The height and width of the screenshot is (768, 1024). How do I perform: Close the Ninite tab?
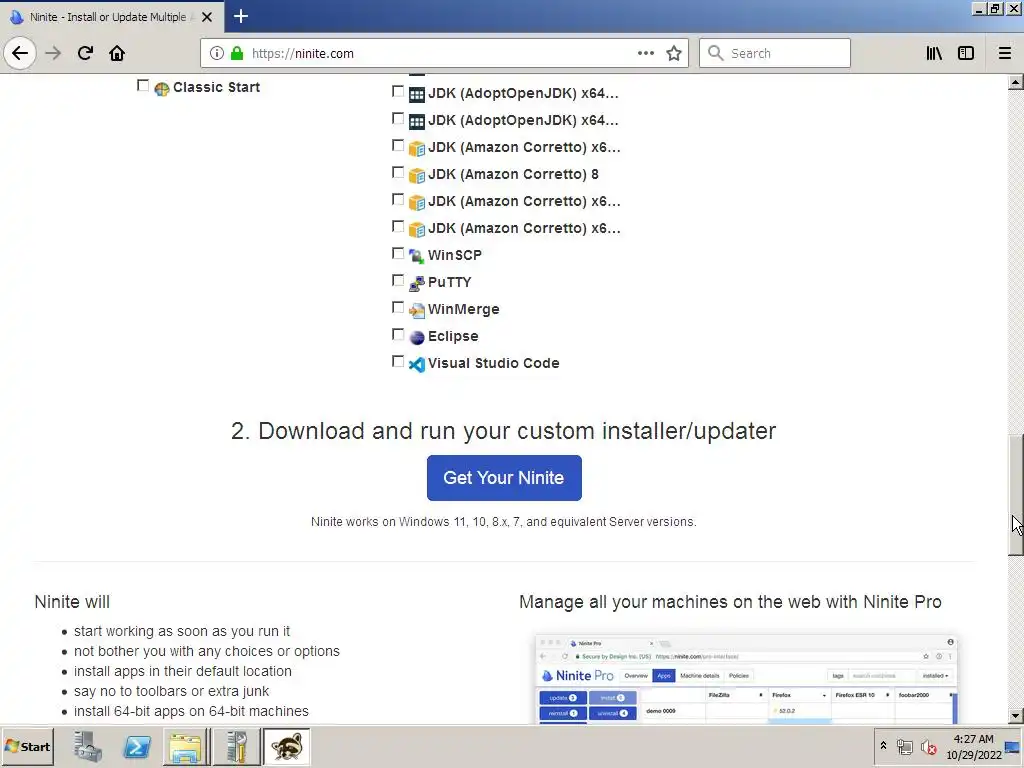[207, 17]
